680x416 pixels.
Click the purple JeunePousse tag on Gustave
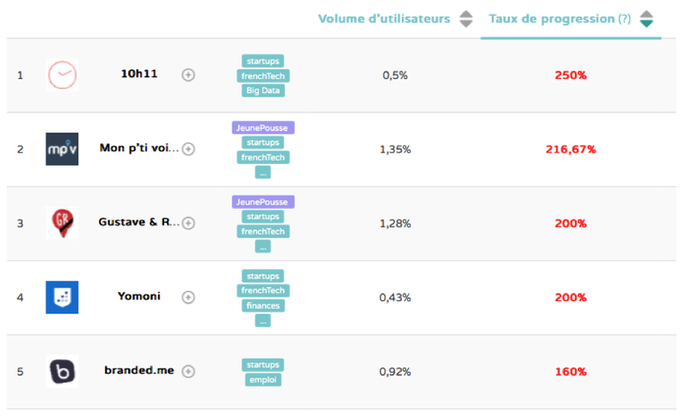click(x=263, y=202)
